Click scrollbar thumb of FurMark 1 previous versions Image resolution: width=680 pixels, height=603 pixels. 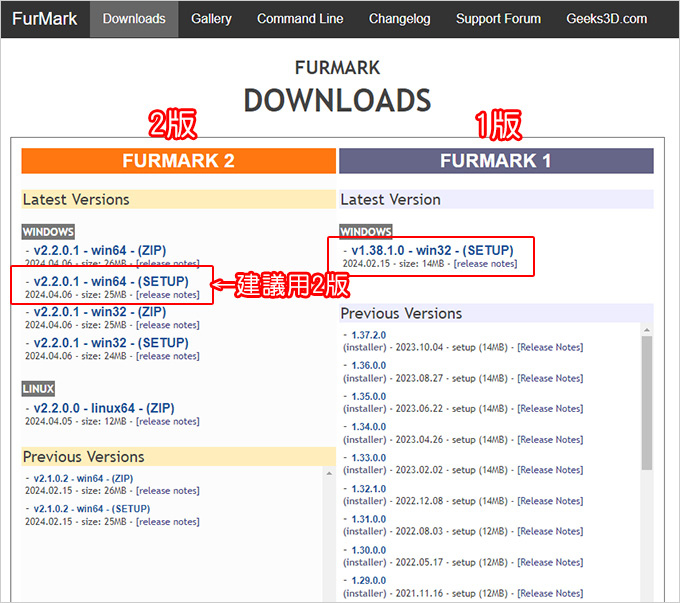(647, 403)
